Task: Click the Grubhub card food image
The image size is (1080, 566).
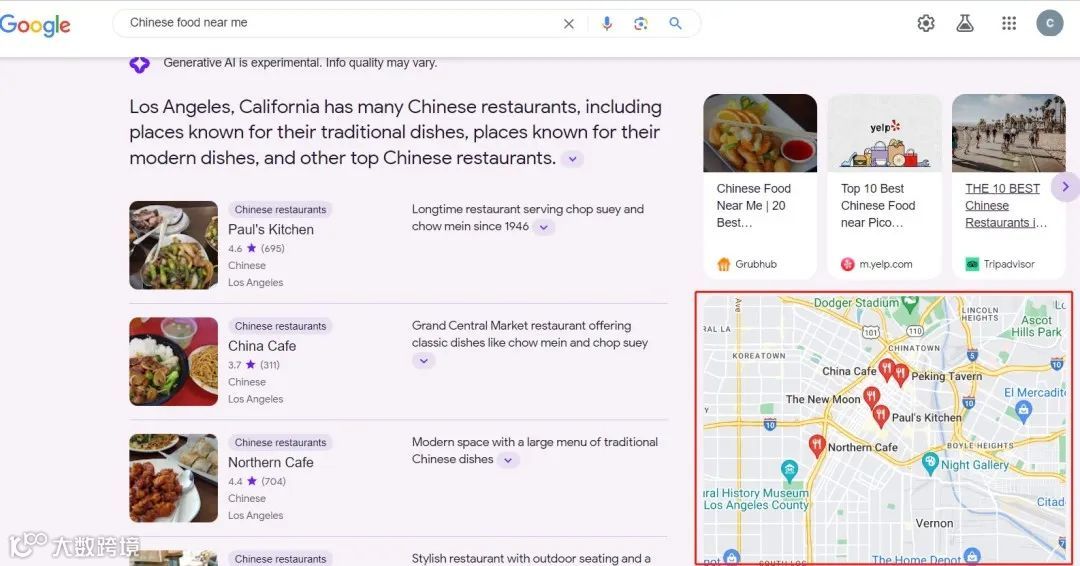Action: [760, 133]
